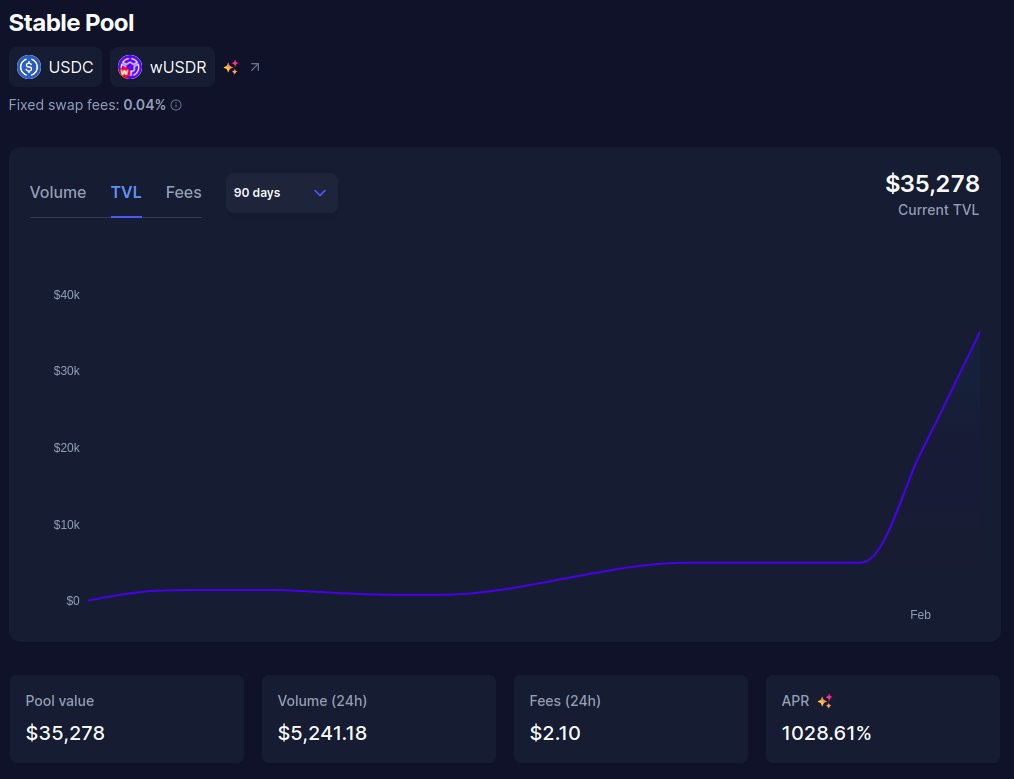This screenshot has width=1014, height=779.
Task: Click the Fixed swap fees 0.04% text
Action: [87, 105]
